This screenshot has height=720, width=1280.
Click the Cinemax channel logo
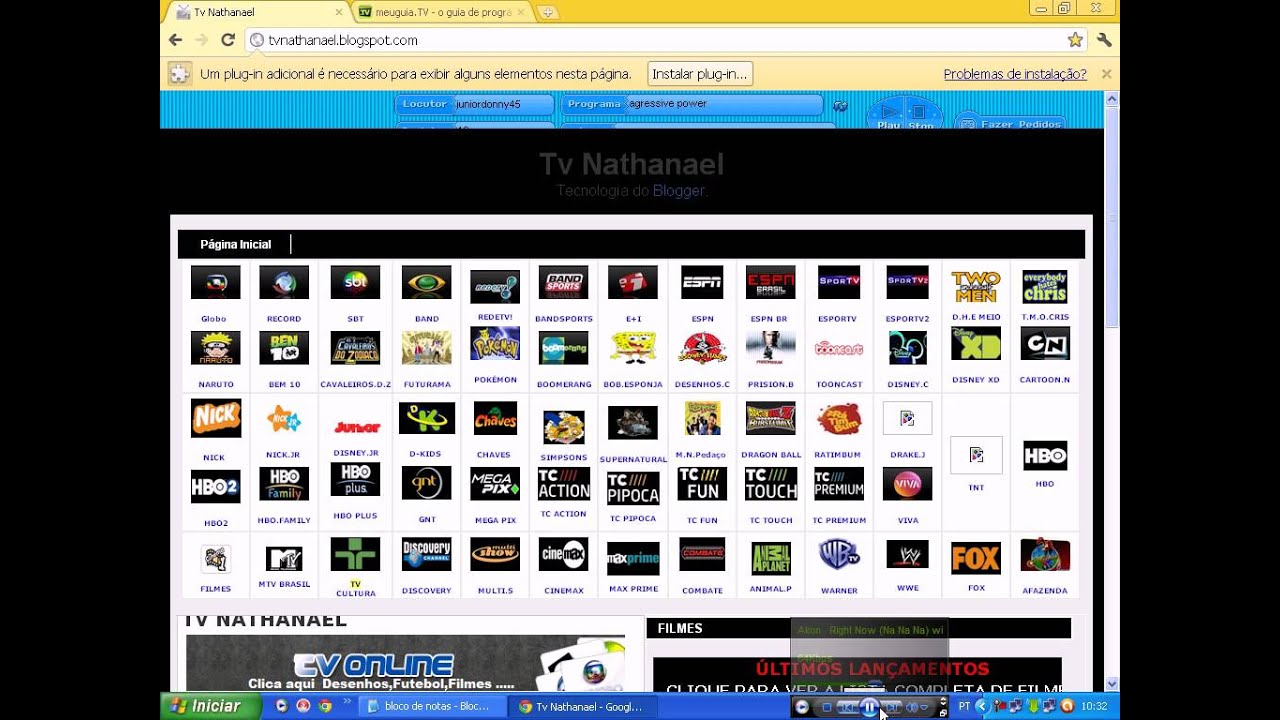[563, 554]
